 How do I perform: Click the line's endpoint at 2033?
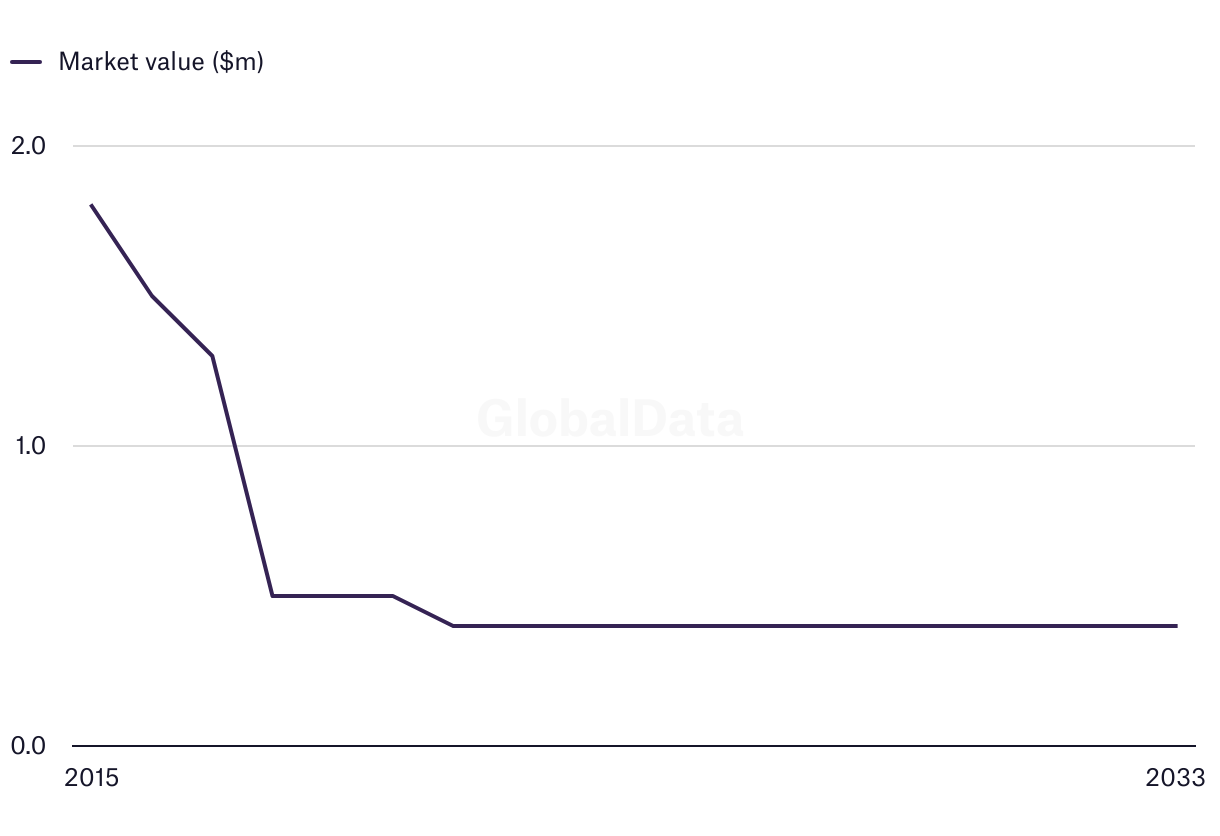(1176, 626)
